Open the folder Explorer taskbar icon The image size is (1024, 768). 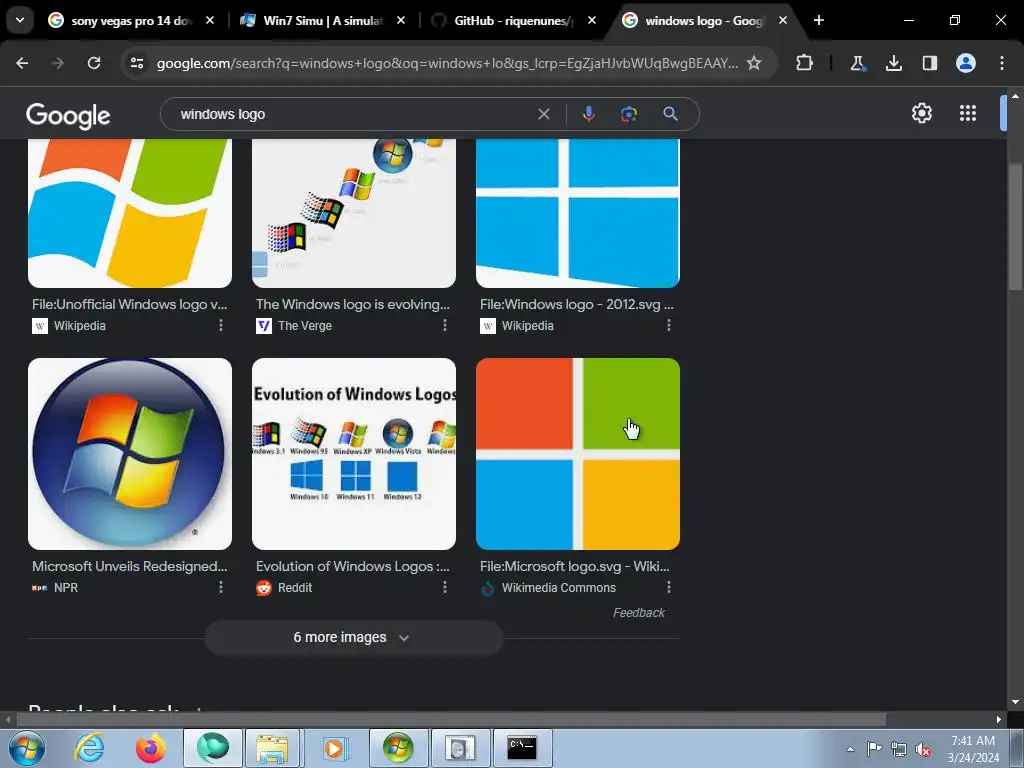click(x=272, y=748)
